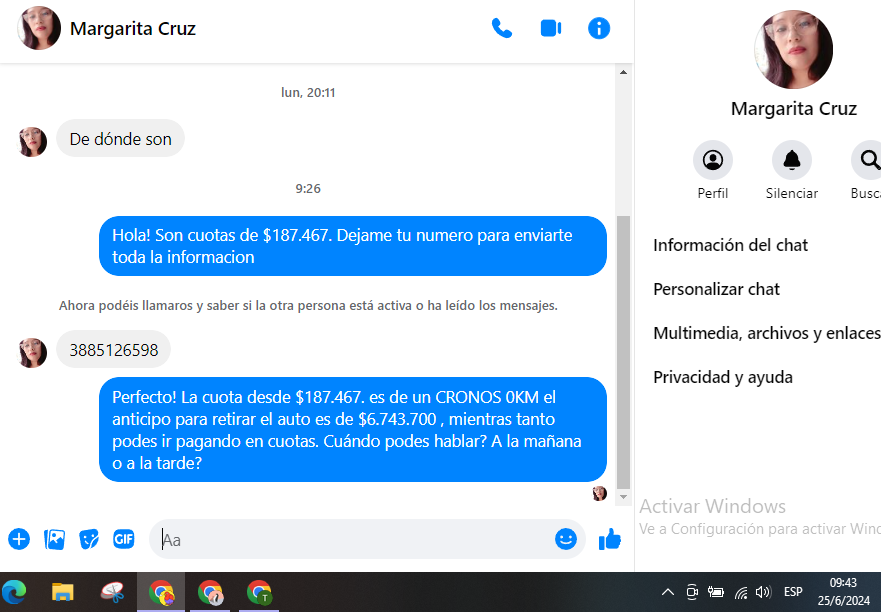Toggle the conversation information panel
The image size is (881, 612).
pyautogui.click(x=599, y=28)
